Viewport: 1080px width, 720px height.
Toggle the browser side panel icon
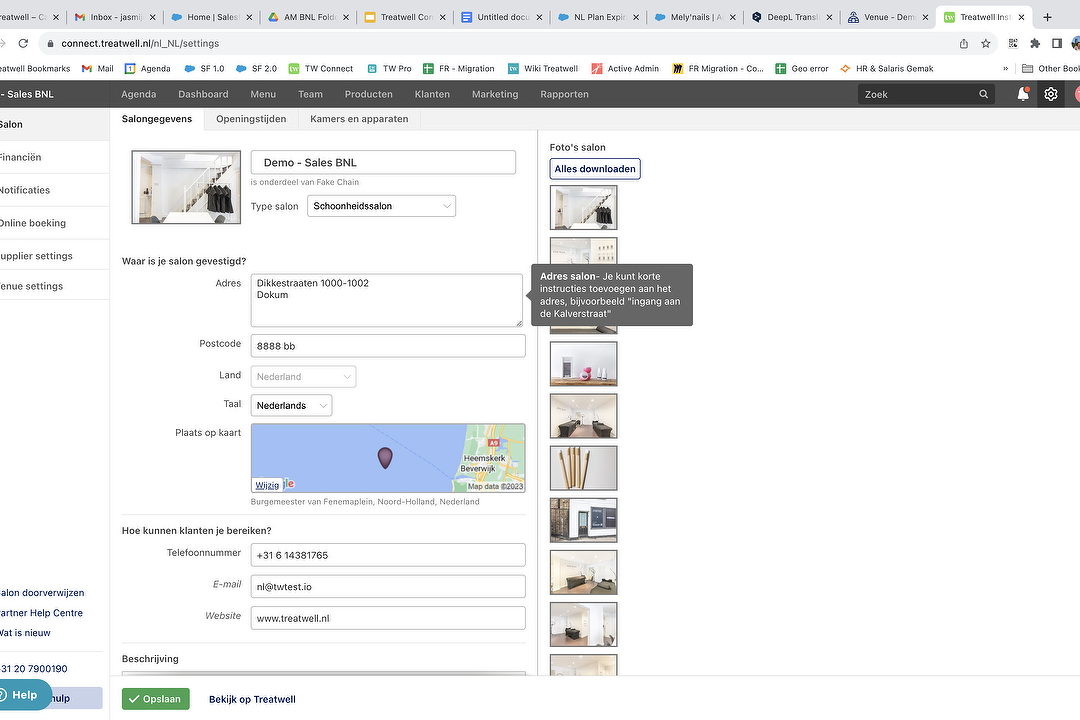pos(1057,43)
